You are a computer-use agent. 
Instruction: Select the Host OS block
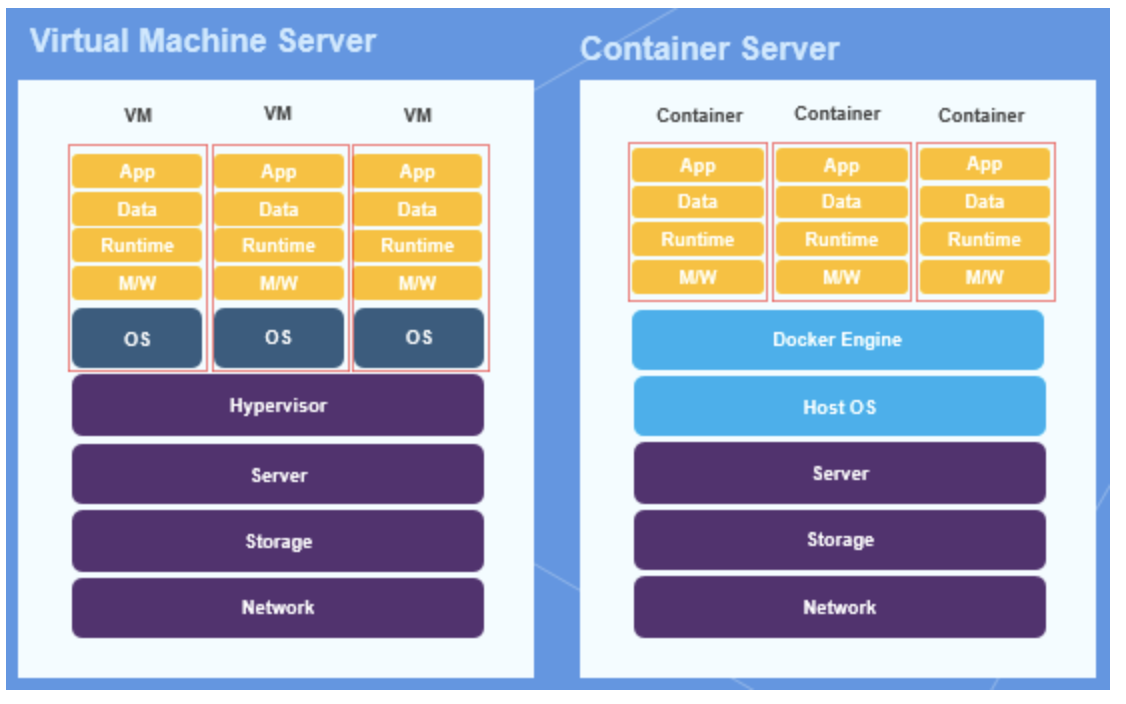click(x=839, y=407)
